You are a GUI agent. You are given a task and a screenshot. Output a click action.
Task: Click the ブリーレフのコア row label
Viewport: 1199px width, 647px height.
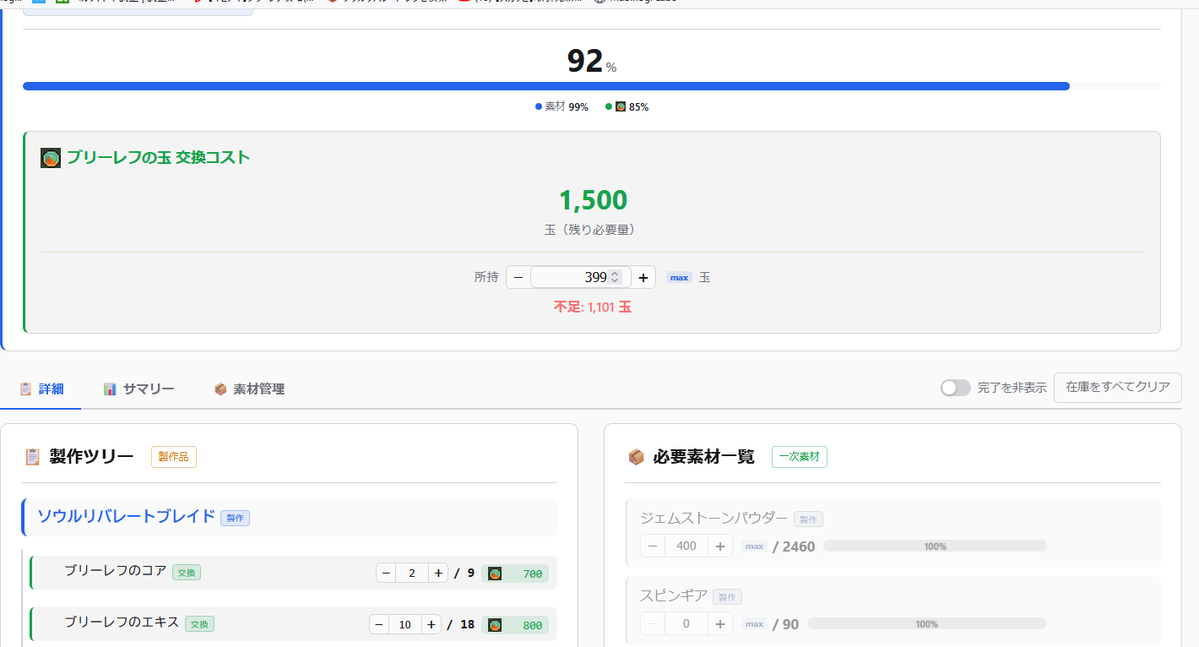point(115,571)
